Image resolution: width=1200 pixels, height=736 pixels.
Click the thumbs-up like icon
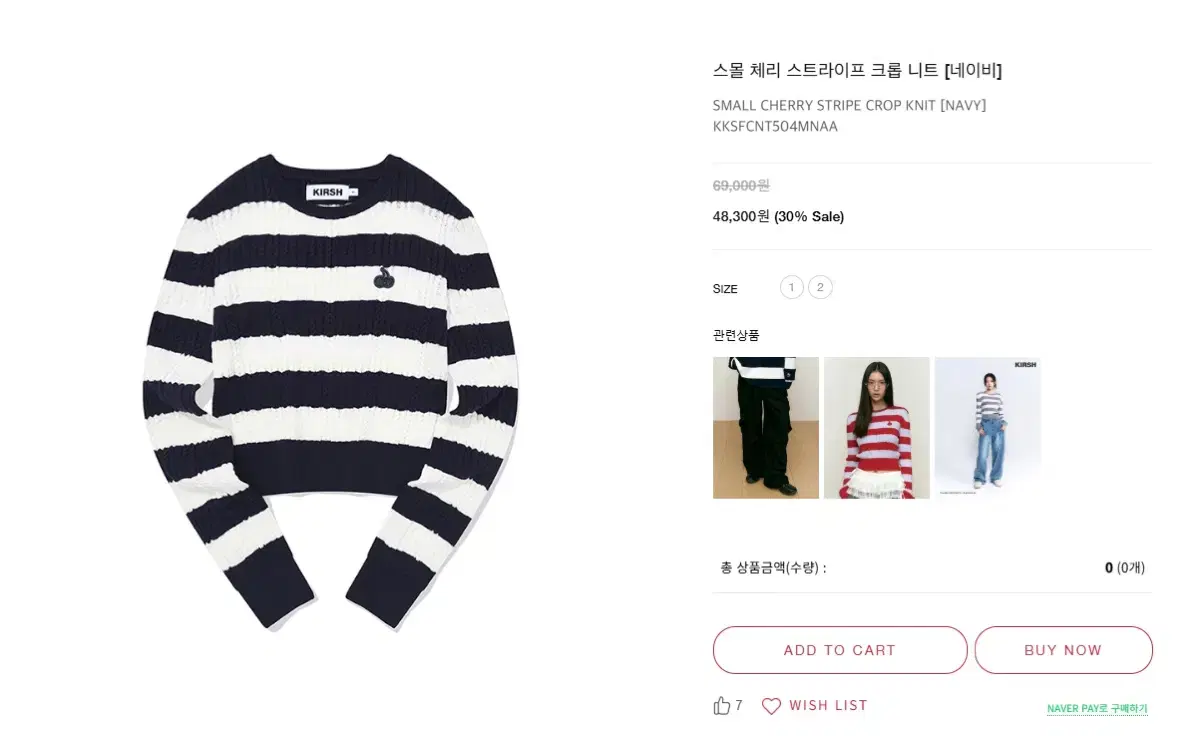[722, 705]
